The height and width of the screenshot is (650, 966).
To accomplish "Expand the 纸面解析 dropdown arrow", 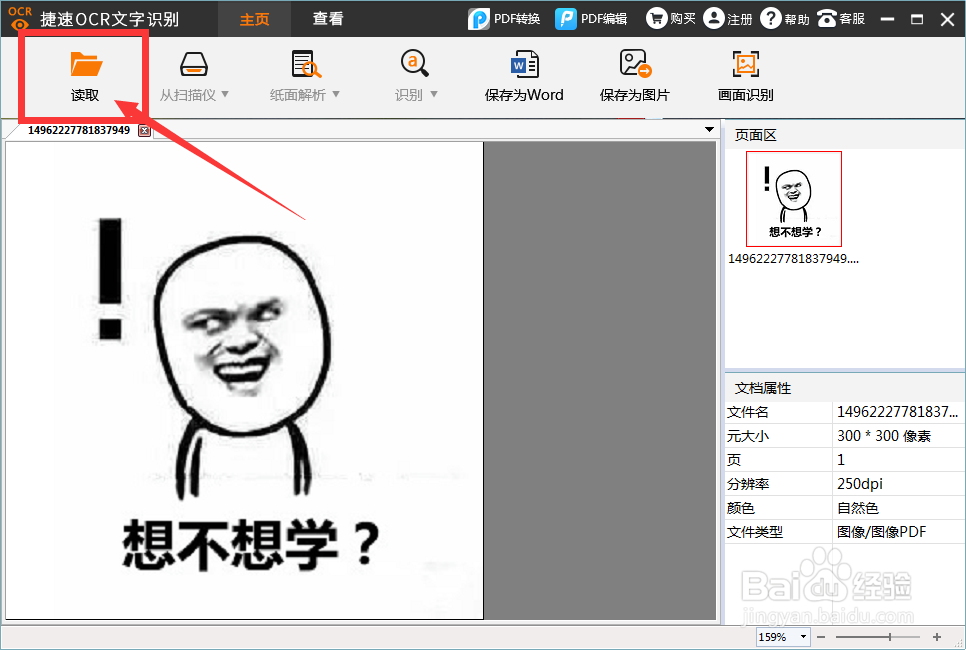I will click(336, 94).
